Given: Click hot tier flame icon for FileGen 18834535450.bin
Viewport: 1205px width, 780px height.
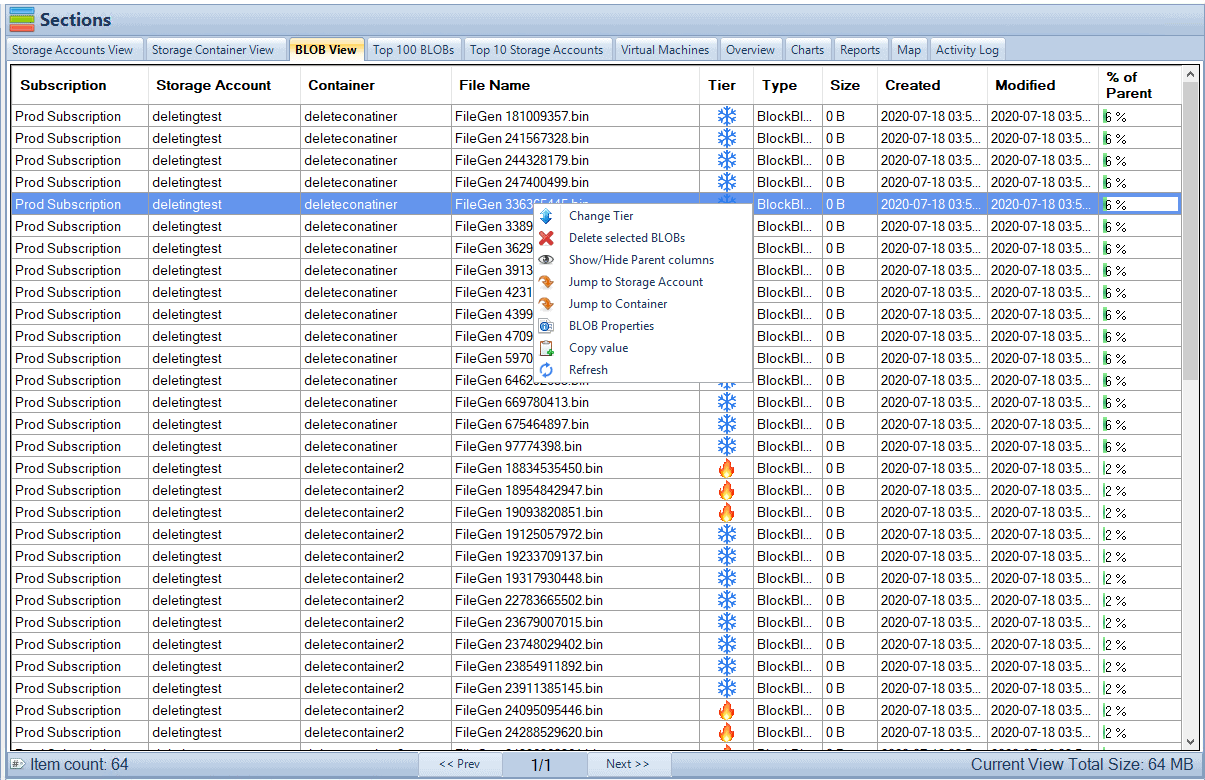Looking at the screenshot, I should (x=726, y=468).
